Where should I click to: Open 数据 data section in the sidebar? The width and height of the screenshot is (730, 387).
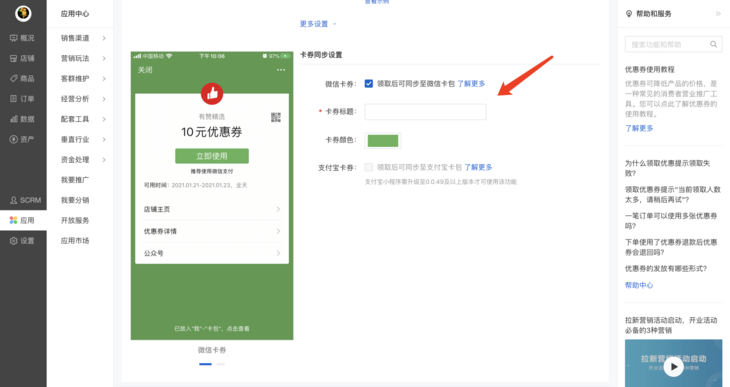[x=23, y=119]
